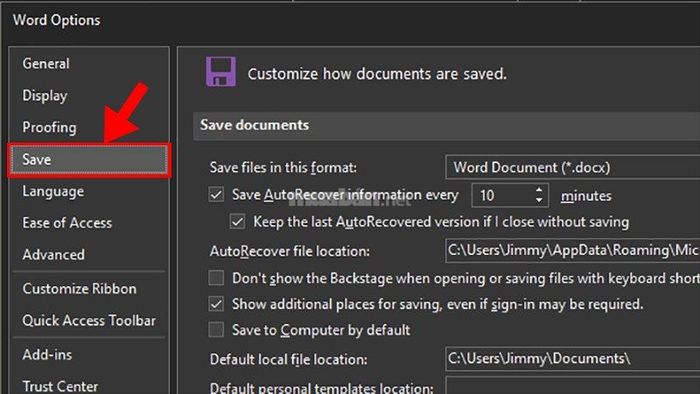
Task: Decrease AutoRecover minutes with down arrow
Action: click(x=539, y=200)
